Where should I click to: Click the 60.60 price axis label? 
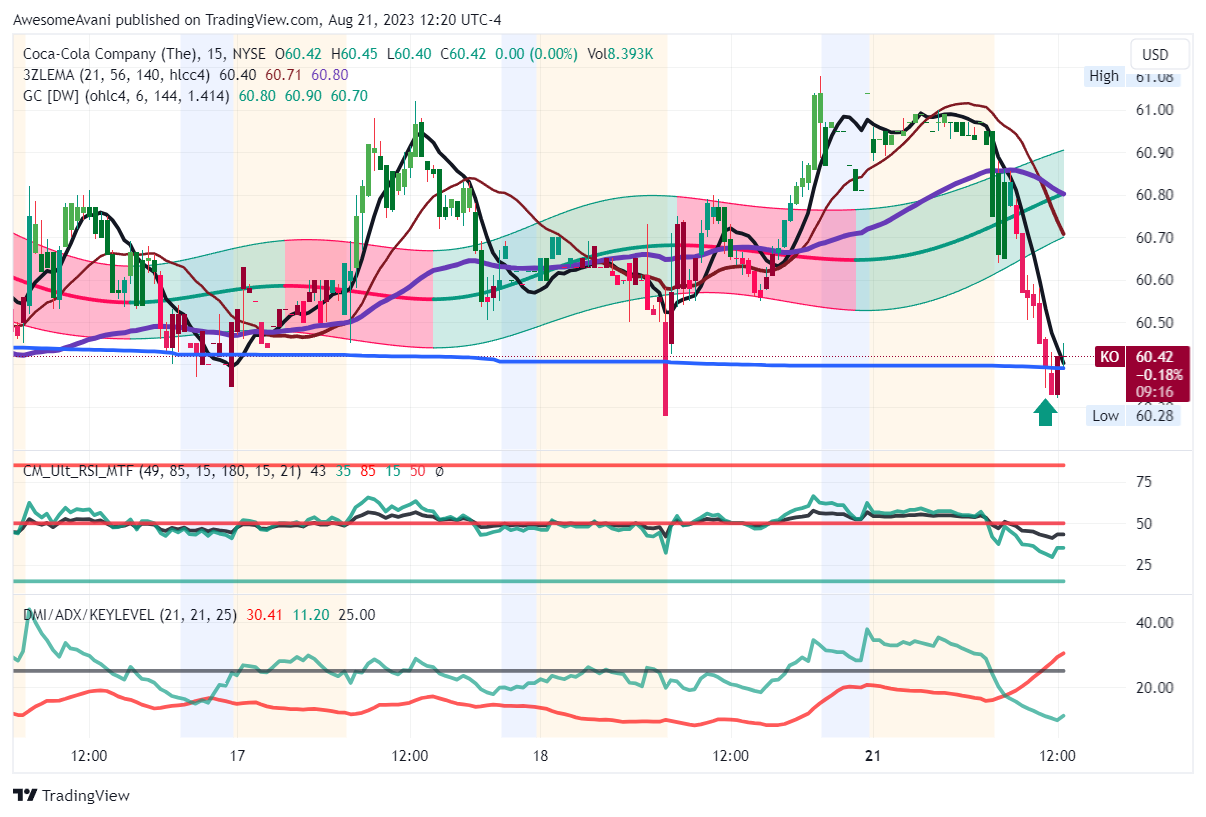[1156, 279]
